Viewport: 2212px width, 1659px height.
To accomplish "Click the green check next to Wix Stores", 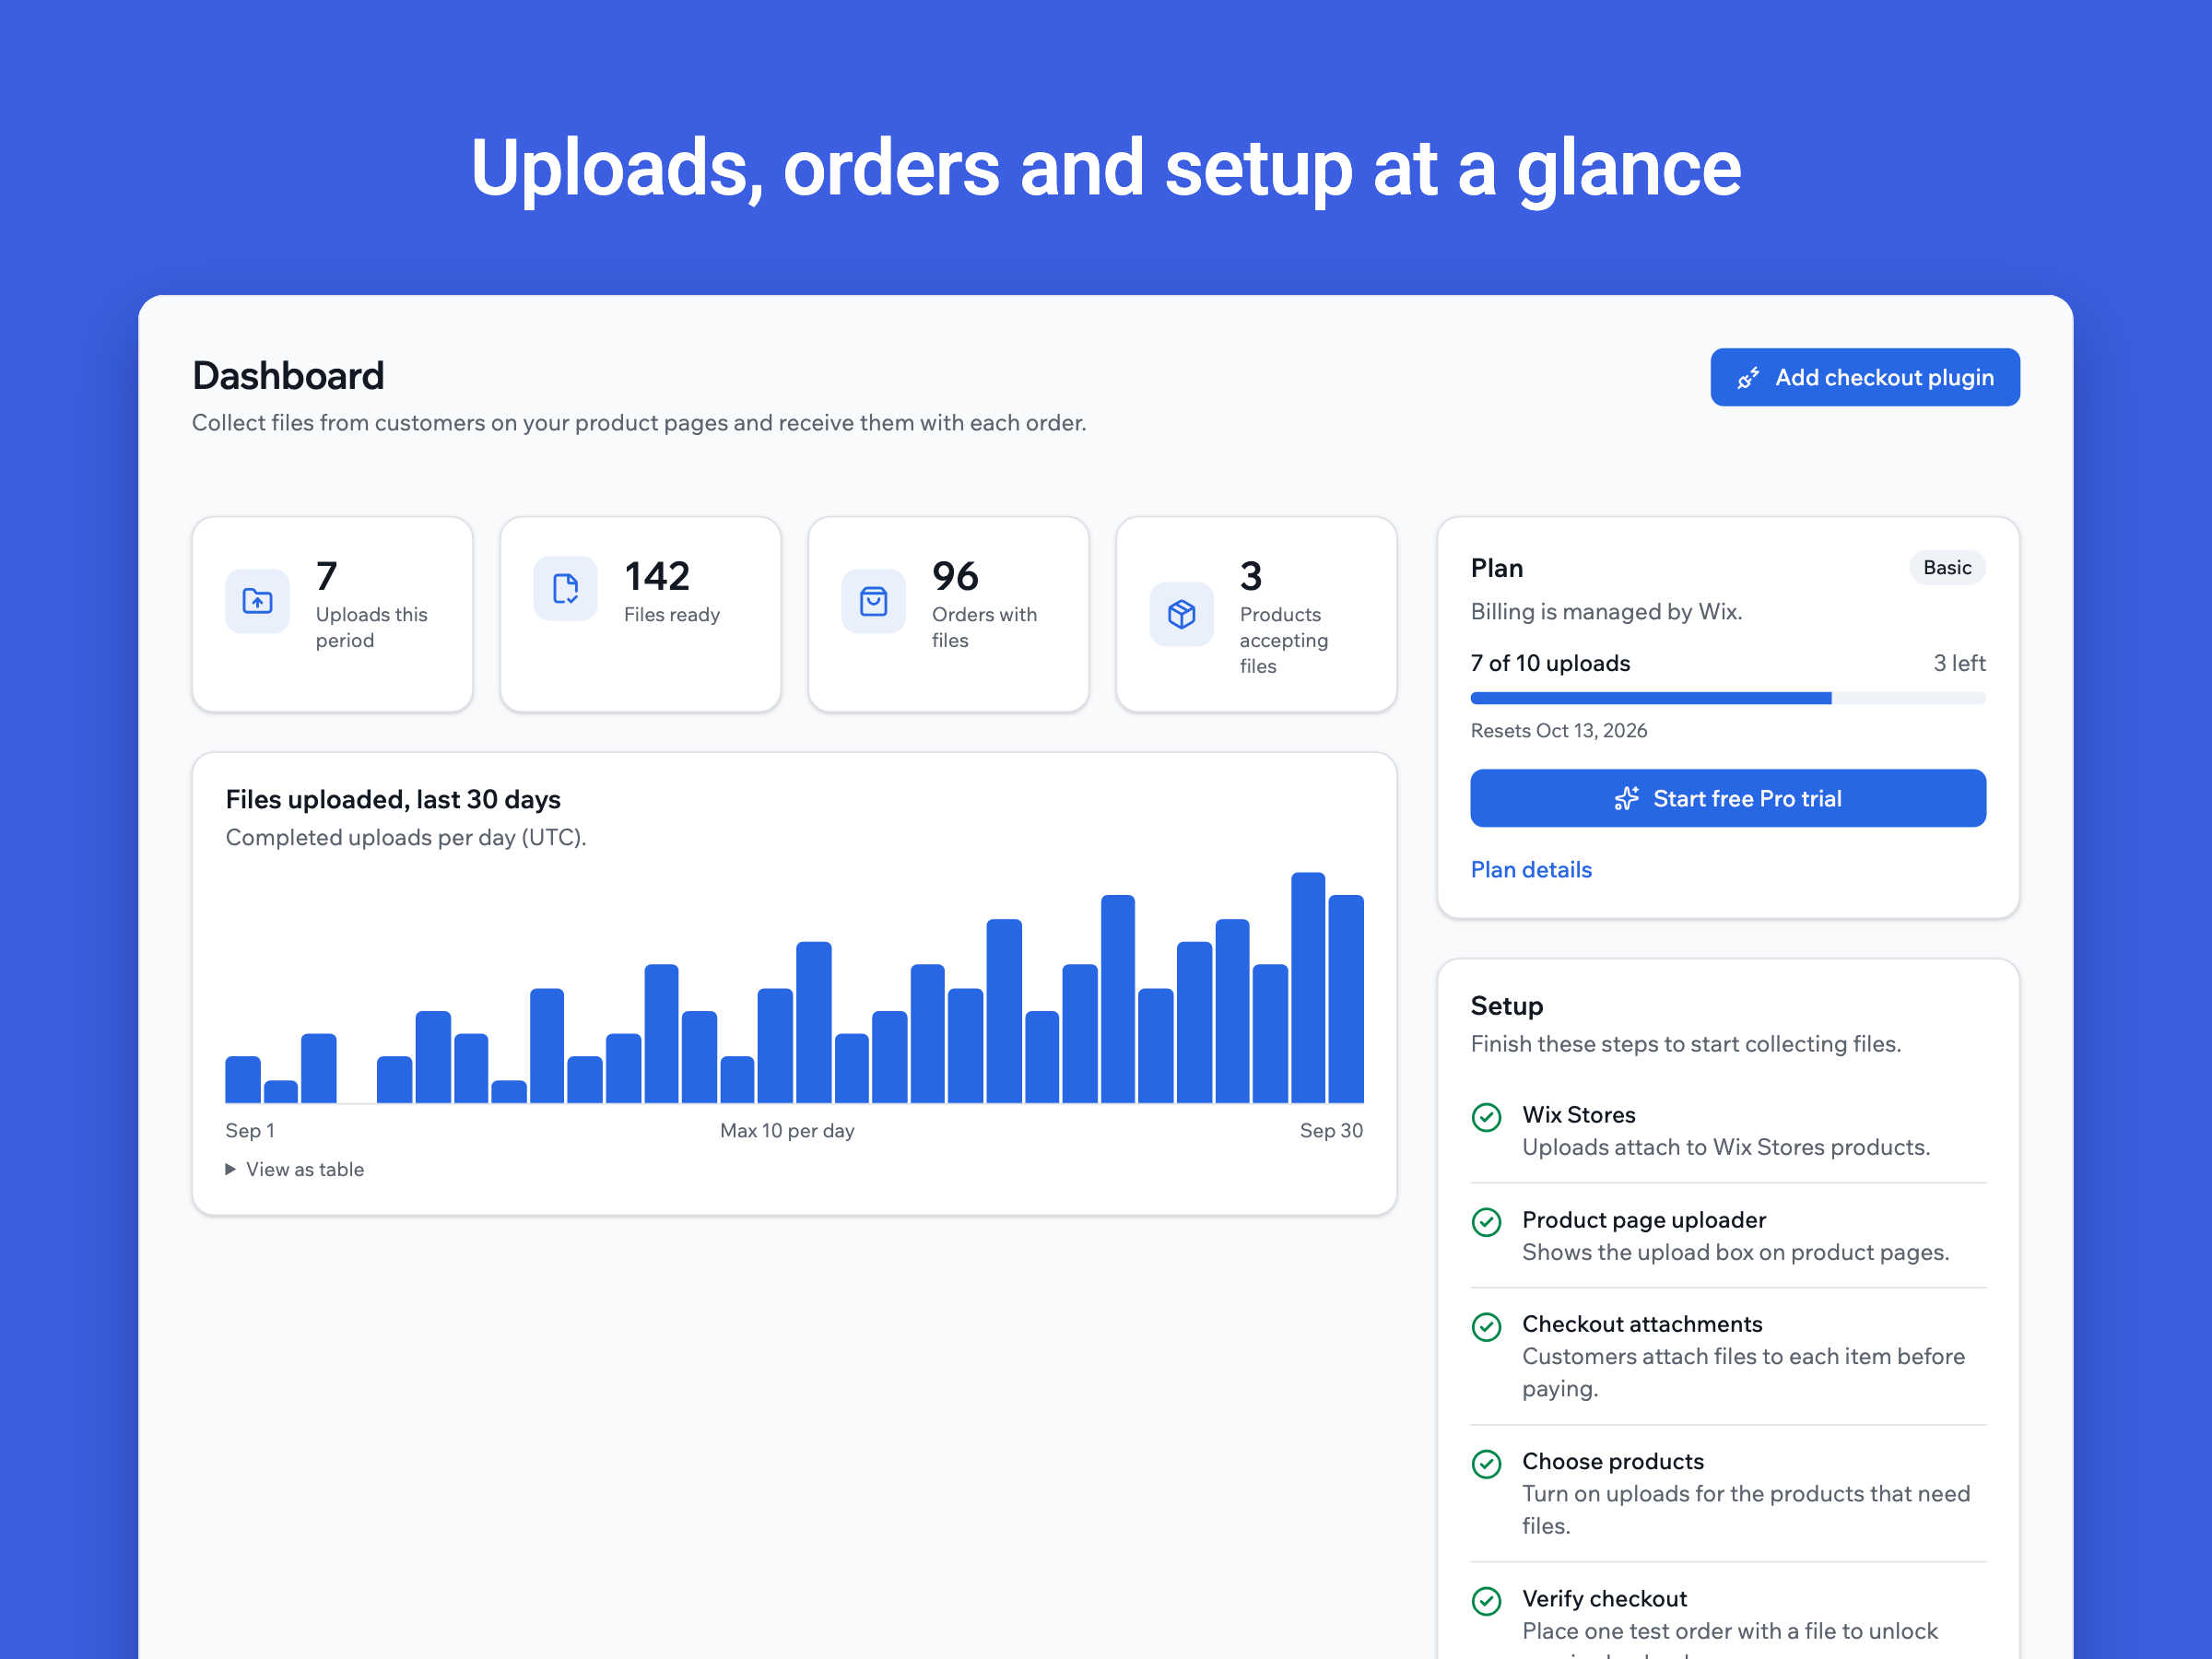I will coord(1486,1117).
